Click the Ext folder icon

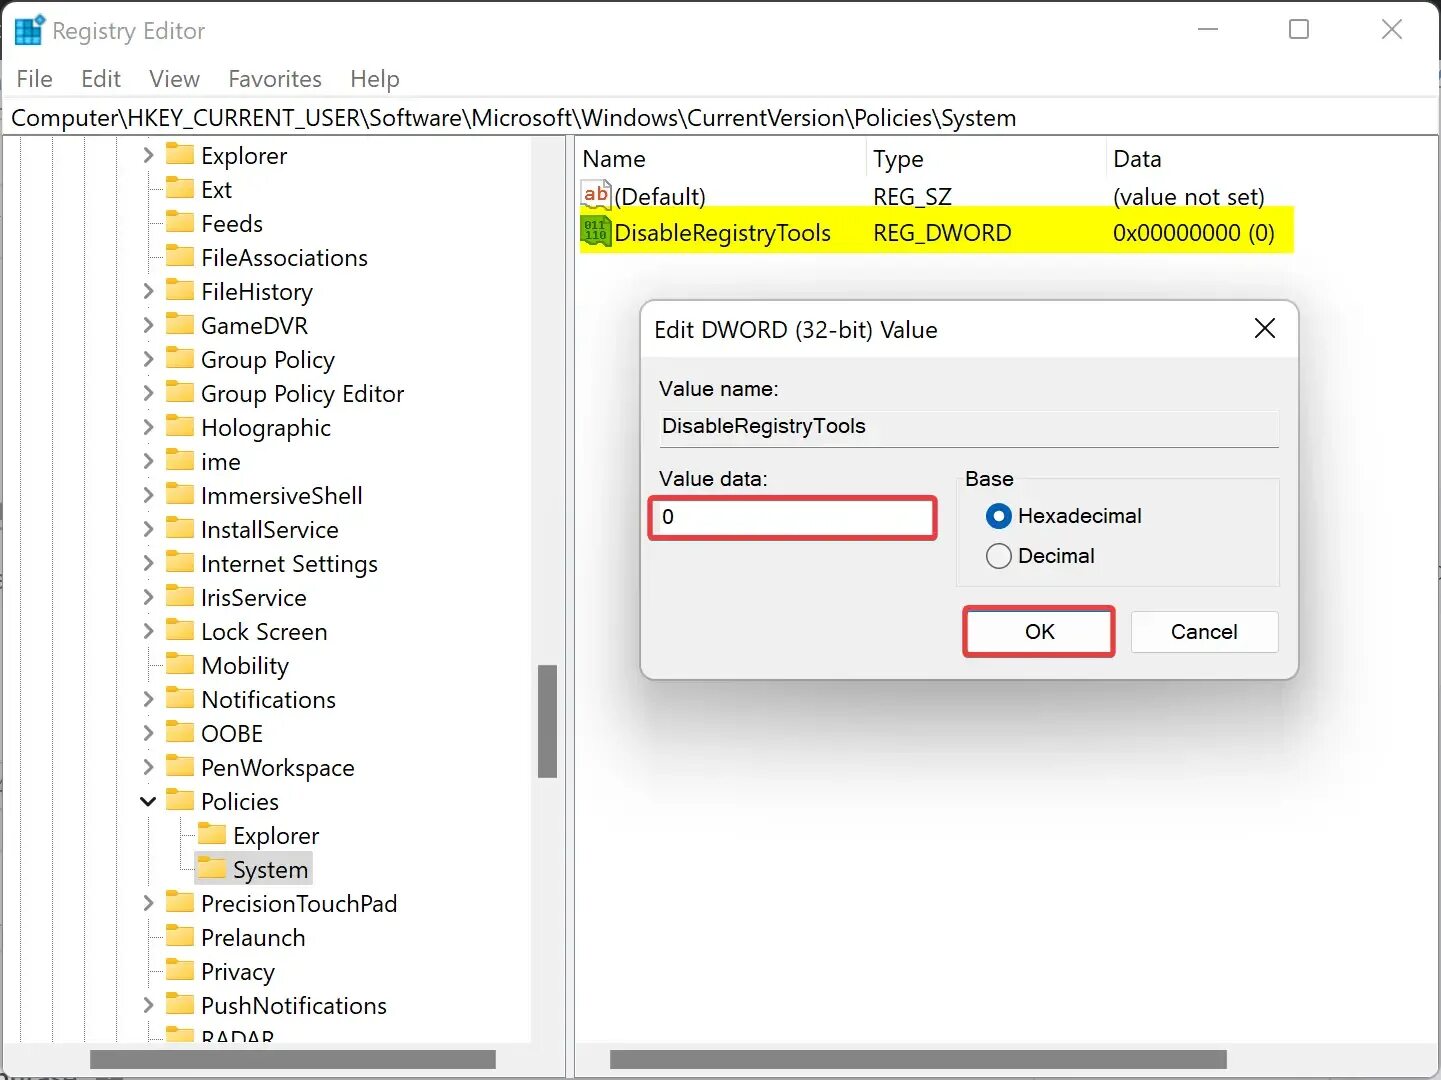[180, 188]
